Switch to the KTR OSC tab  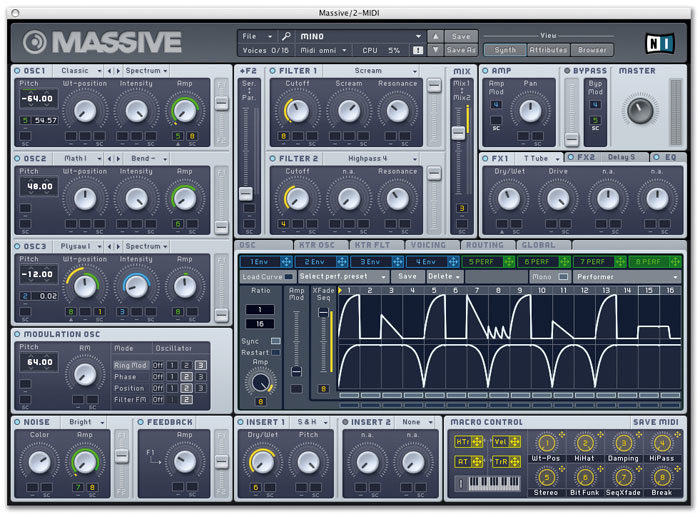317,245
